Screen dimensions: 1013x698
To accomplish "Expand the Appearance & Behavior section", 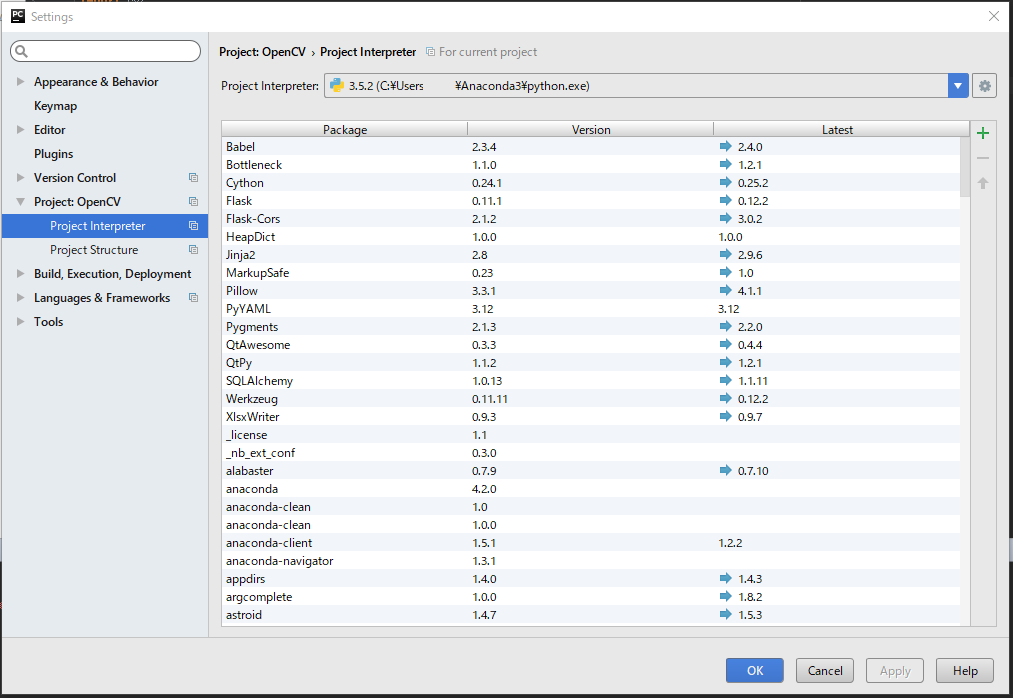I will pos(21,82).
